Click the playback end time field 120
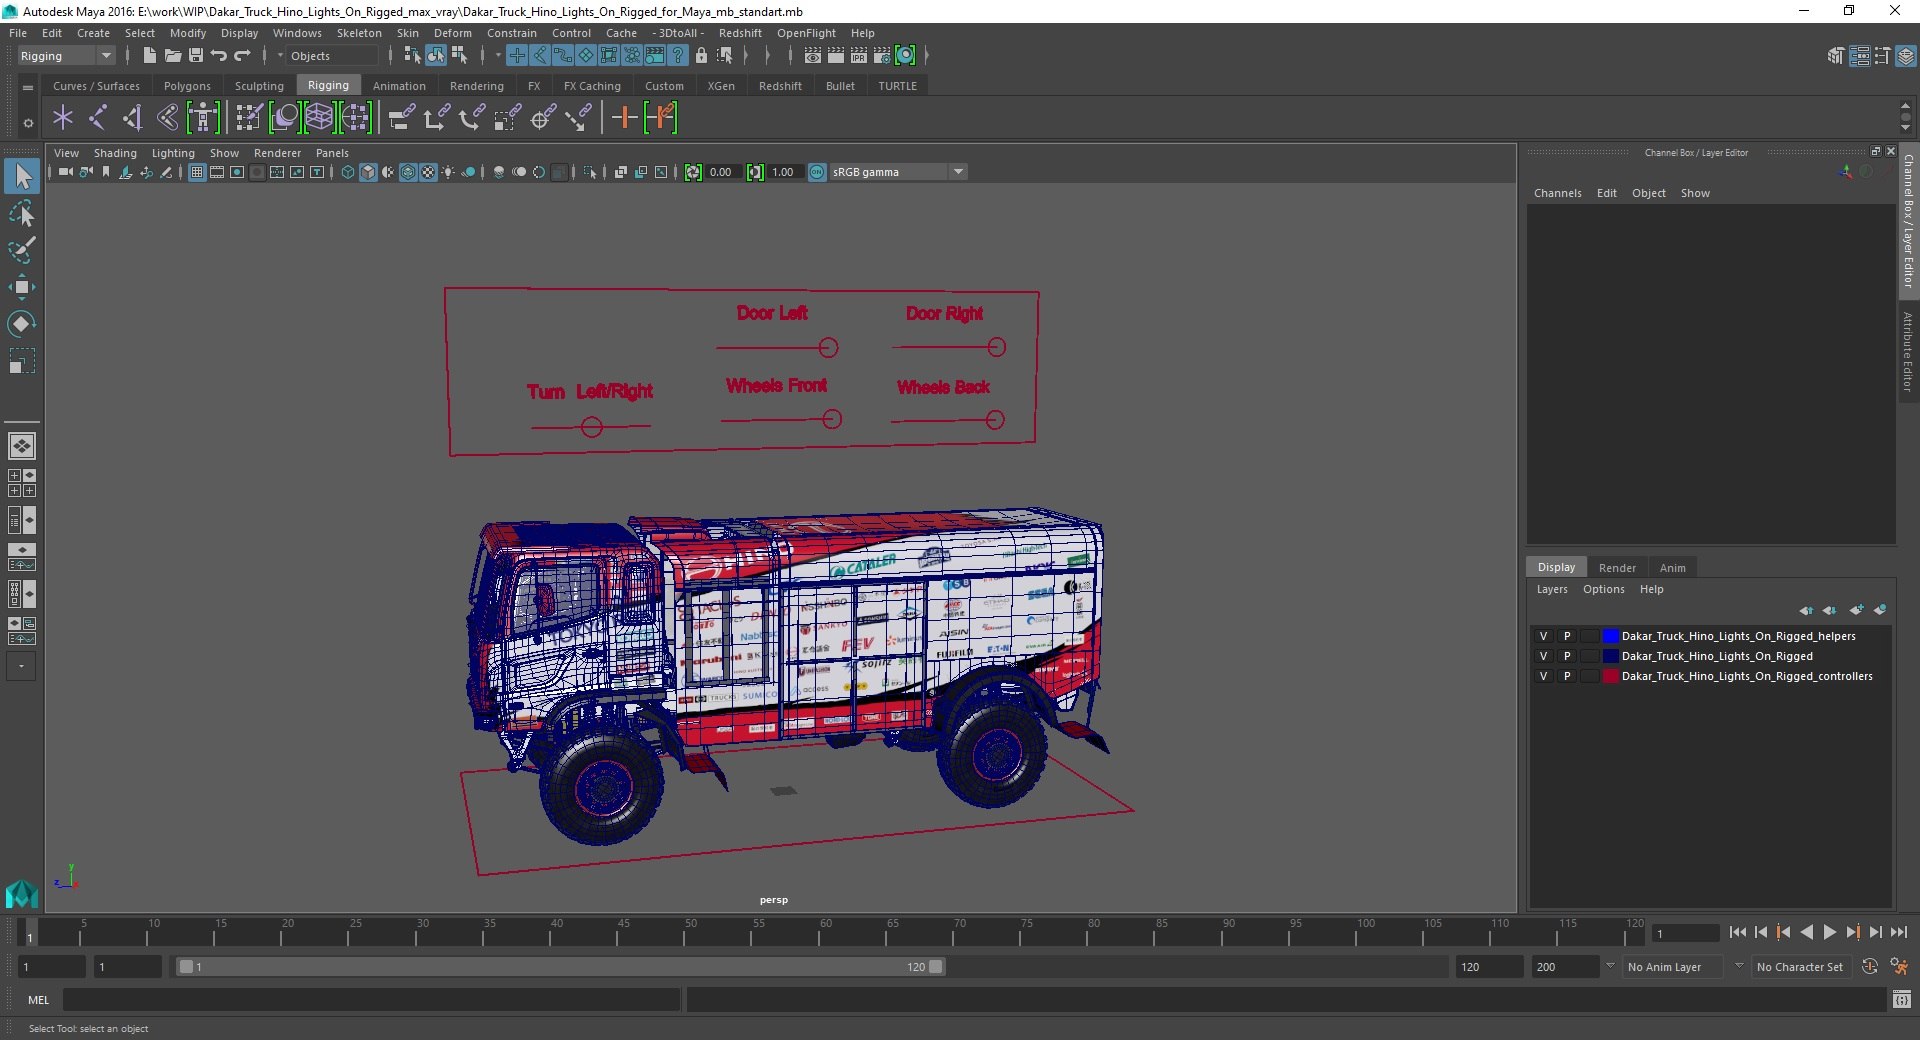This screenshot has height=1040, width=1920. [x=1488, y=967]
